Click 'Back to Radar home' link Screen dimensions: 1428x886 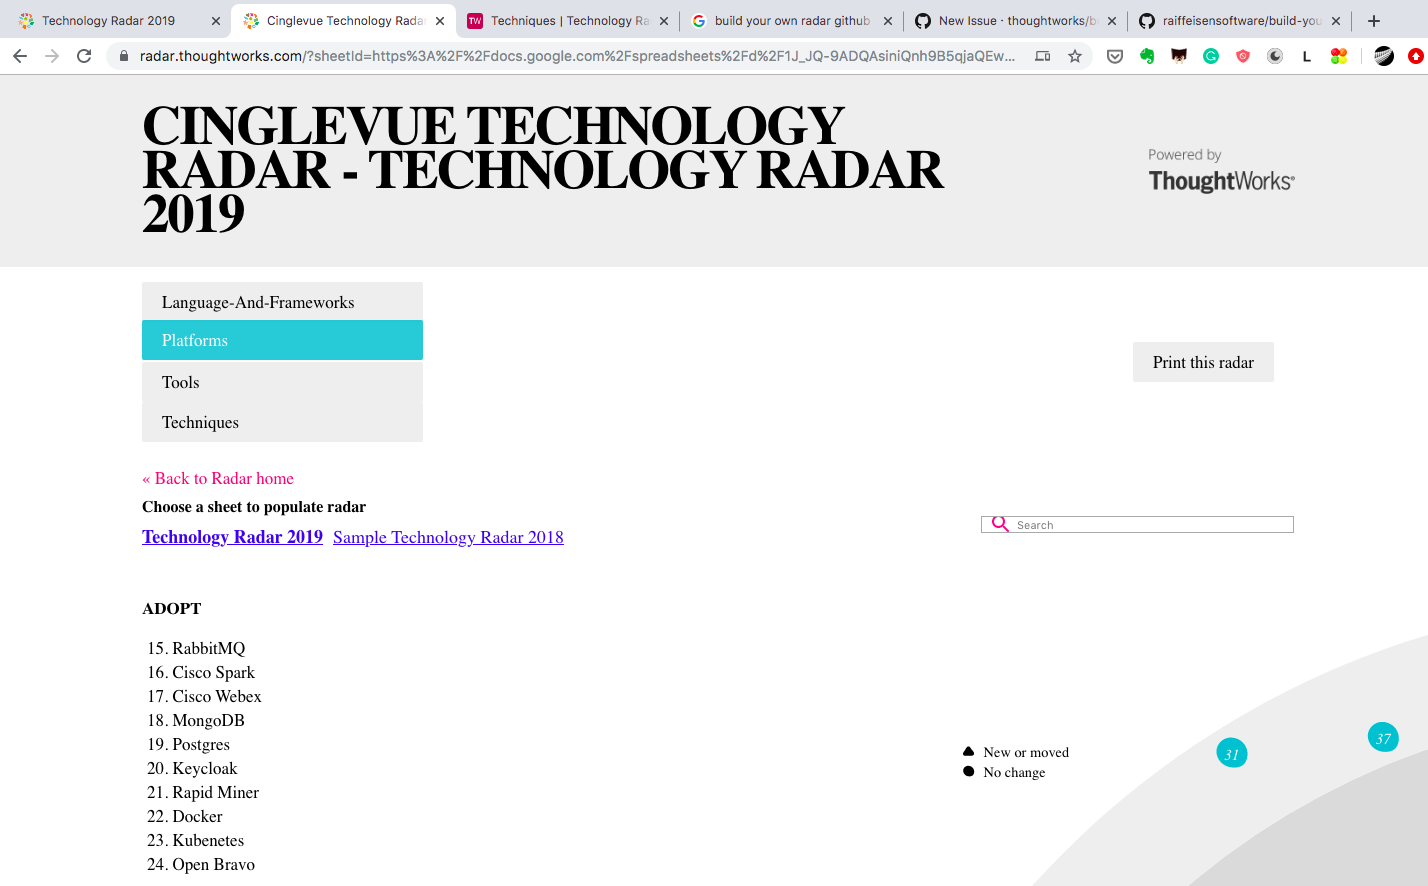(218, 478)
